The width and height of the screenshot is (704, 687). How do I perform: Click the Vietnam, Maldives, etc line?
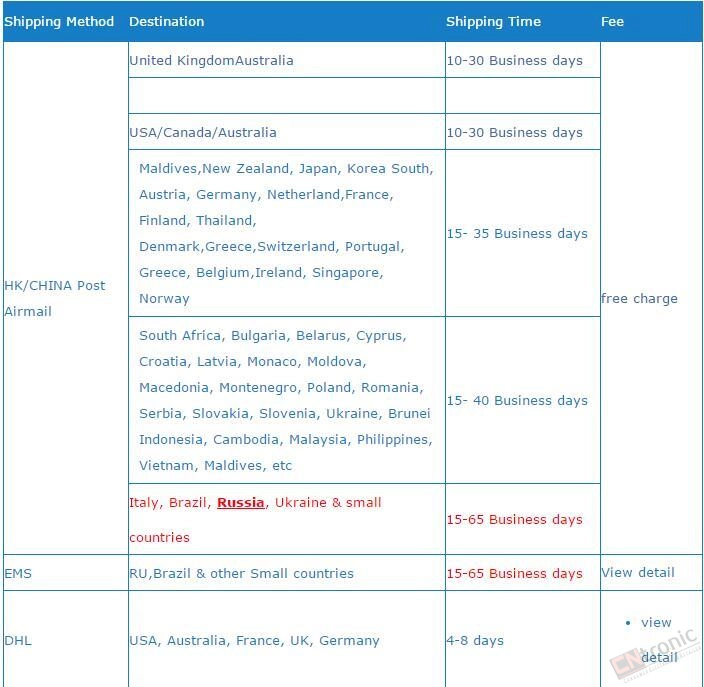pyautogui.click(x=216, y=465)
